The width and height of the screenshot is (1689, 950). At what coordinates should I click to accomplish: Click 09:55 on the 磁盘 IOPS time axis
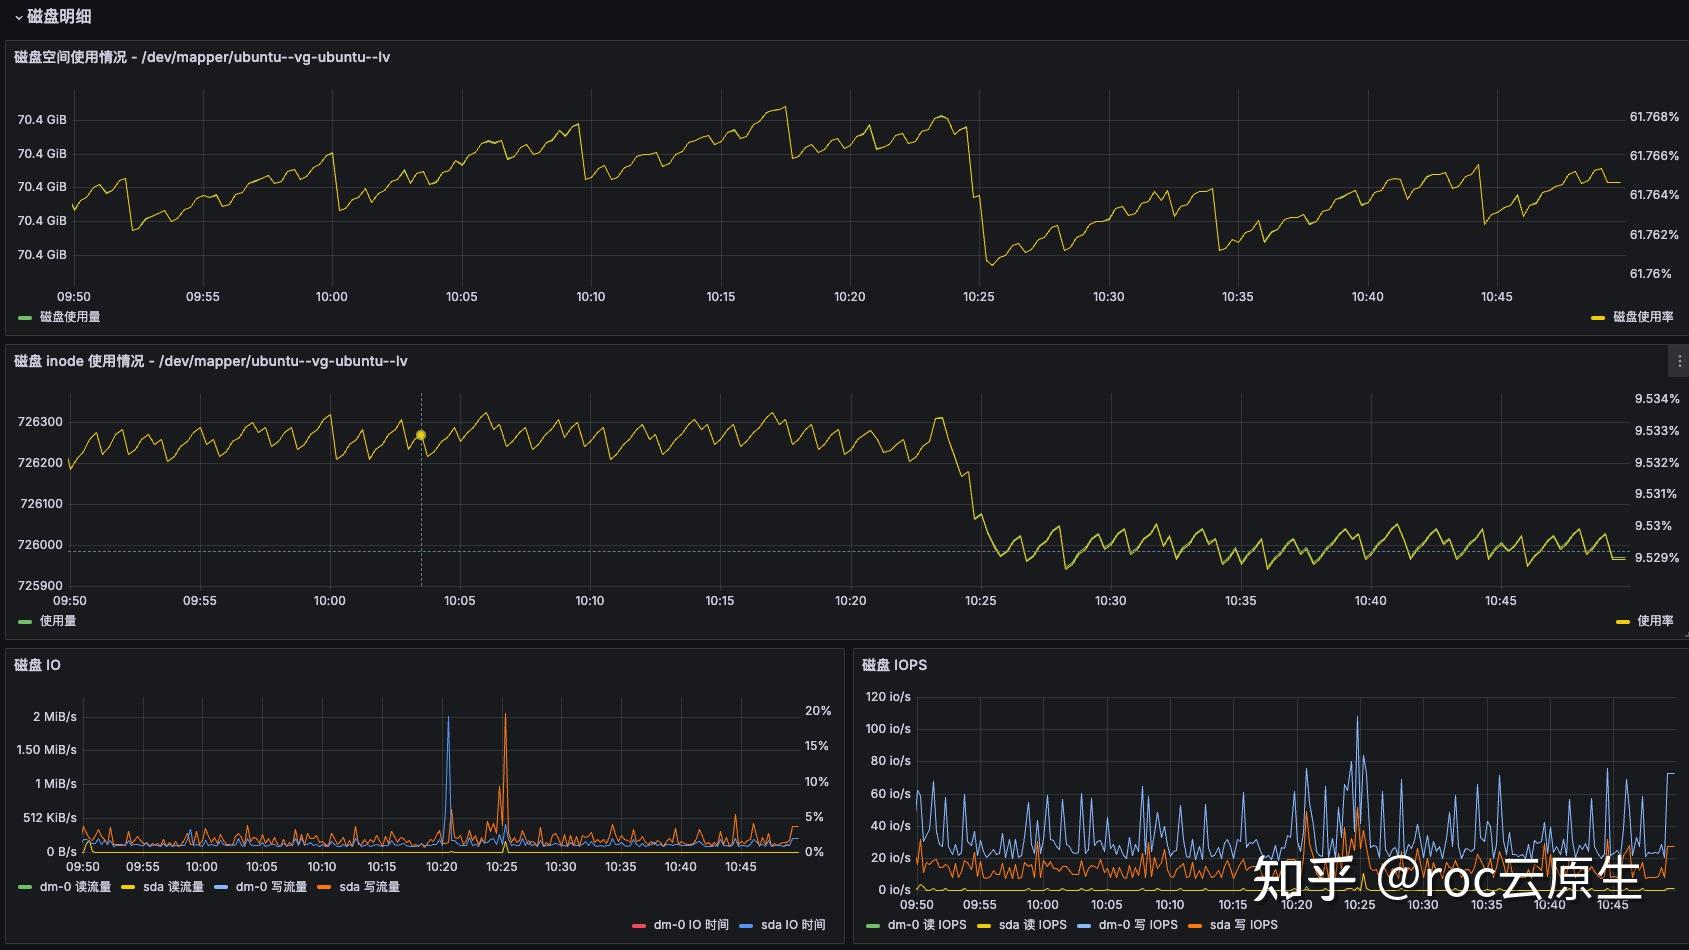coord(979,905)
